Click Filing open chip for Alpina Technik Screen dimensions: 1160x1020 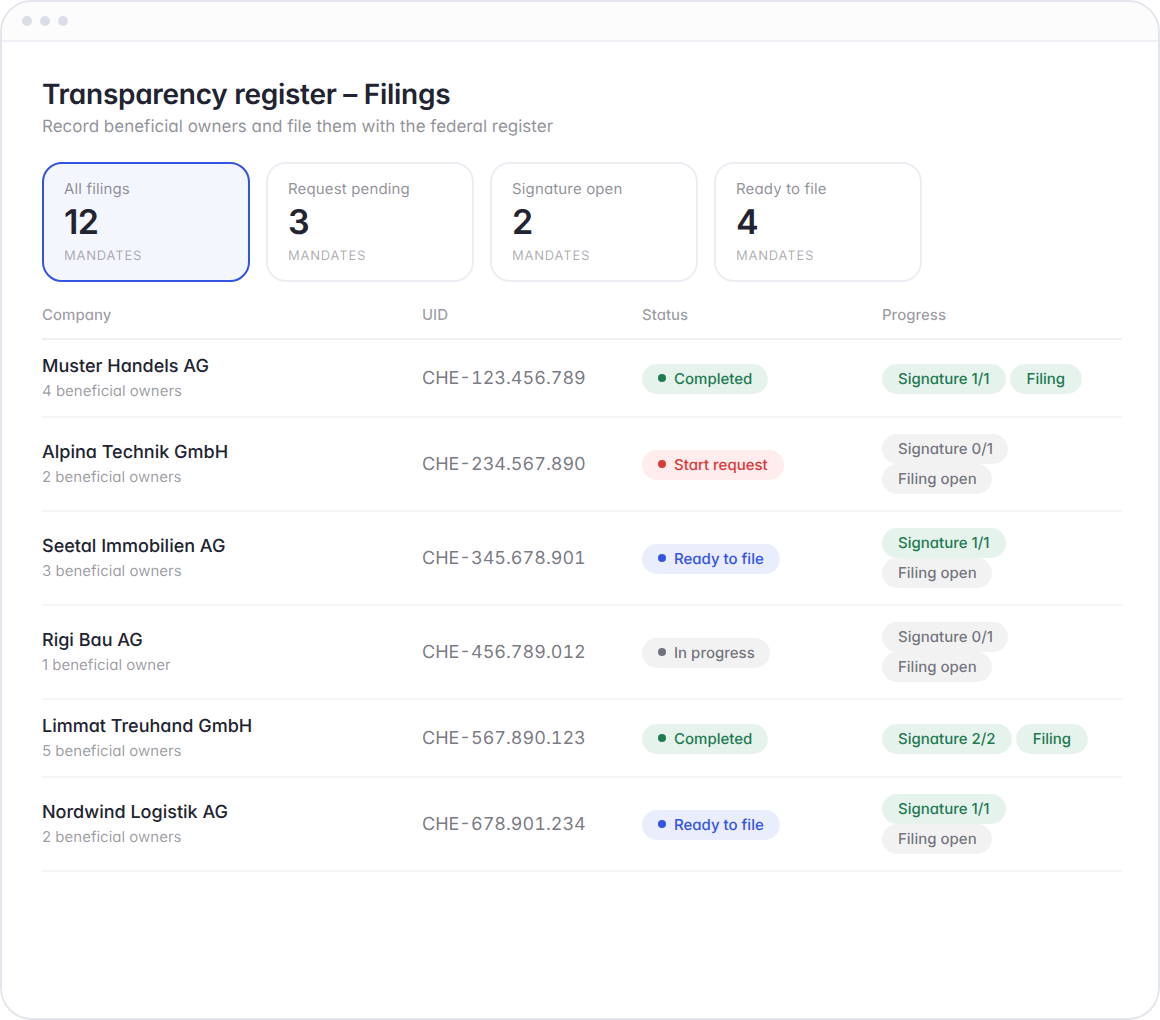(937, 479)
